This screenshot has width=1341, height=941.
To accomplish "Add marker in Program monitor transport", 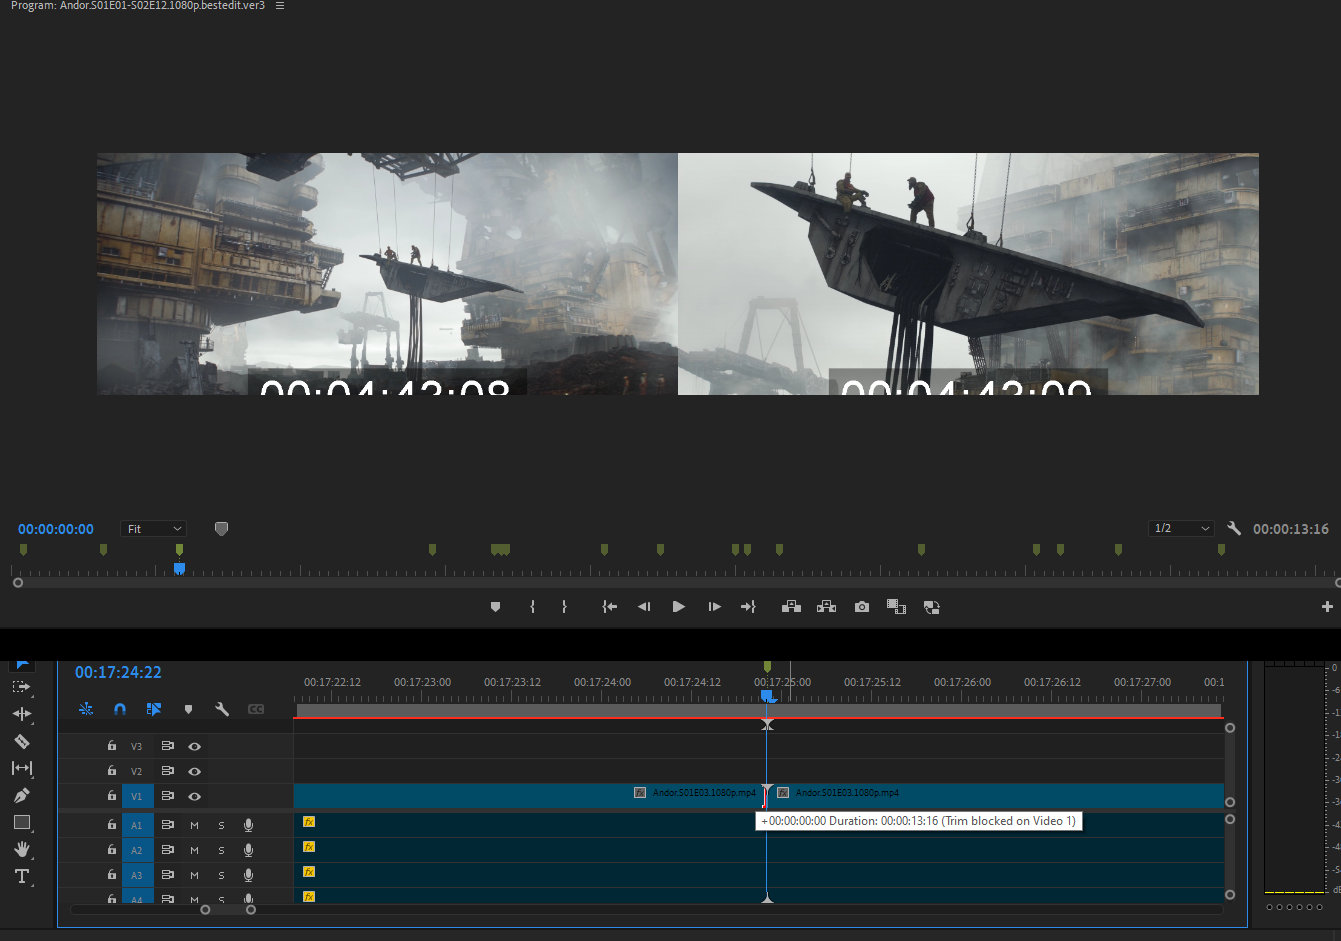I will pyautogui.click(x=495, y=607).
